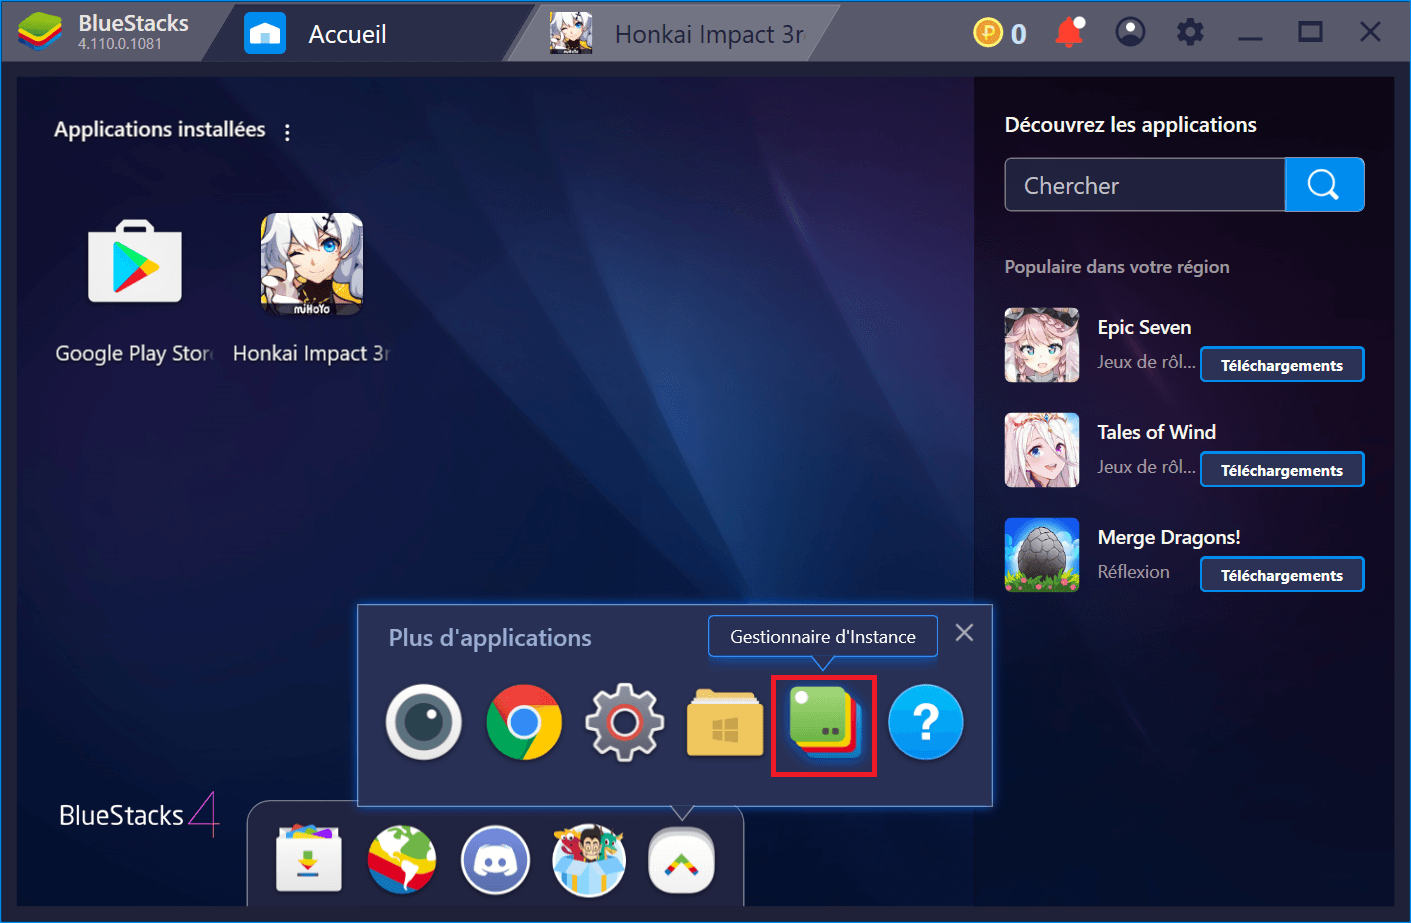Image resolution: width=1411 pixels, height=923 pixels.
Task: Open the Google Play Store app
Action: click(x=135, y=262)
